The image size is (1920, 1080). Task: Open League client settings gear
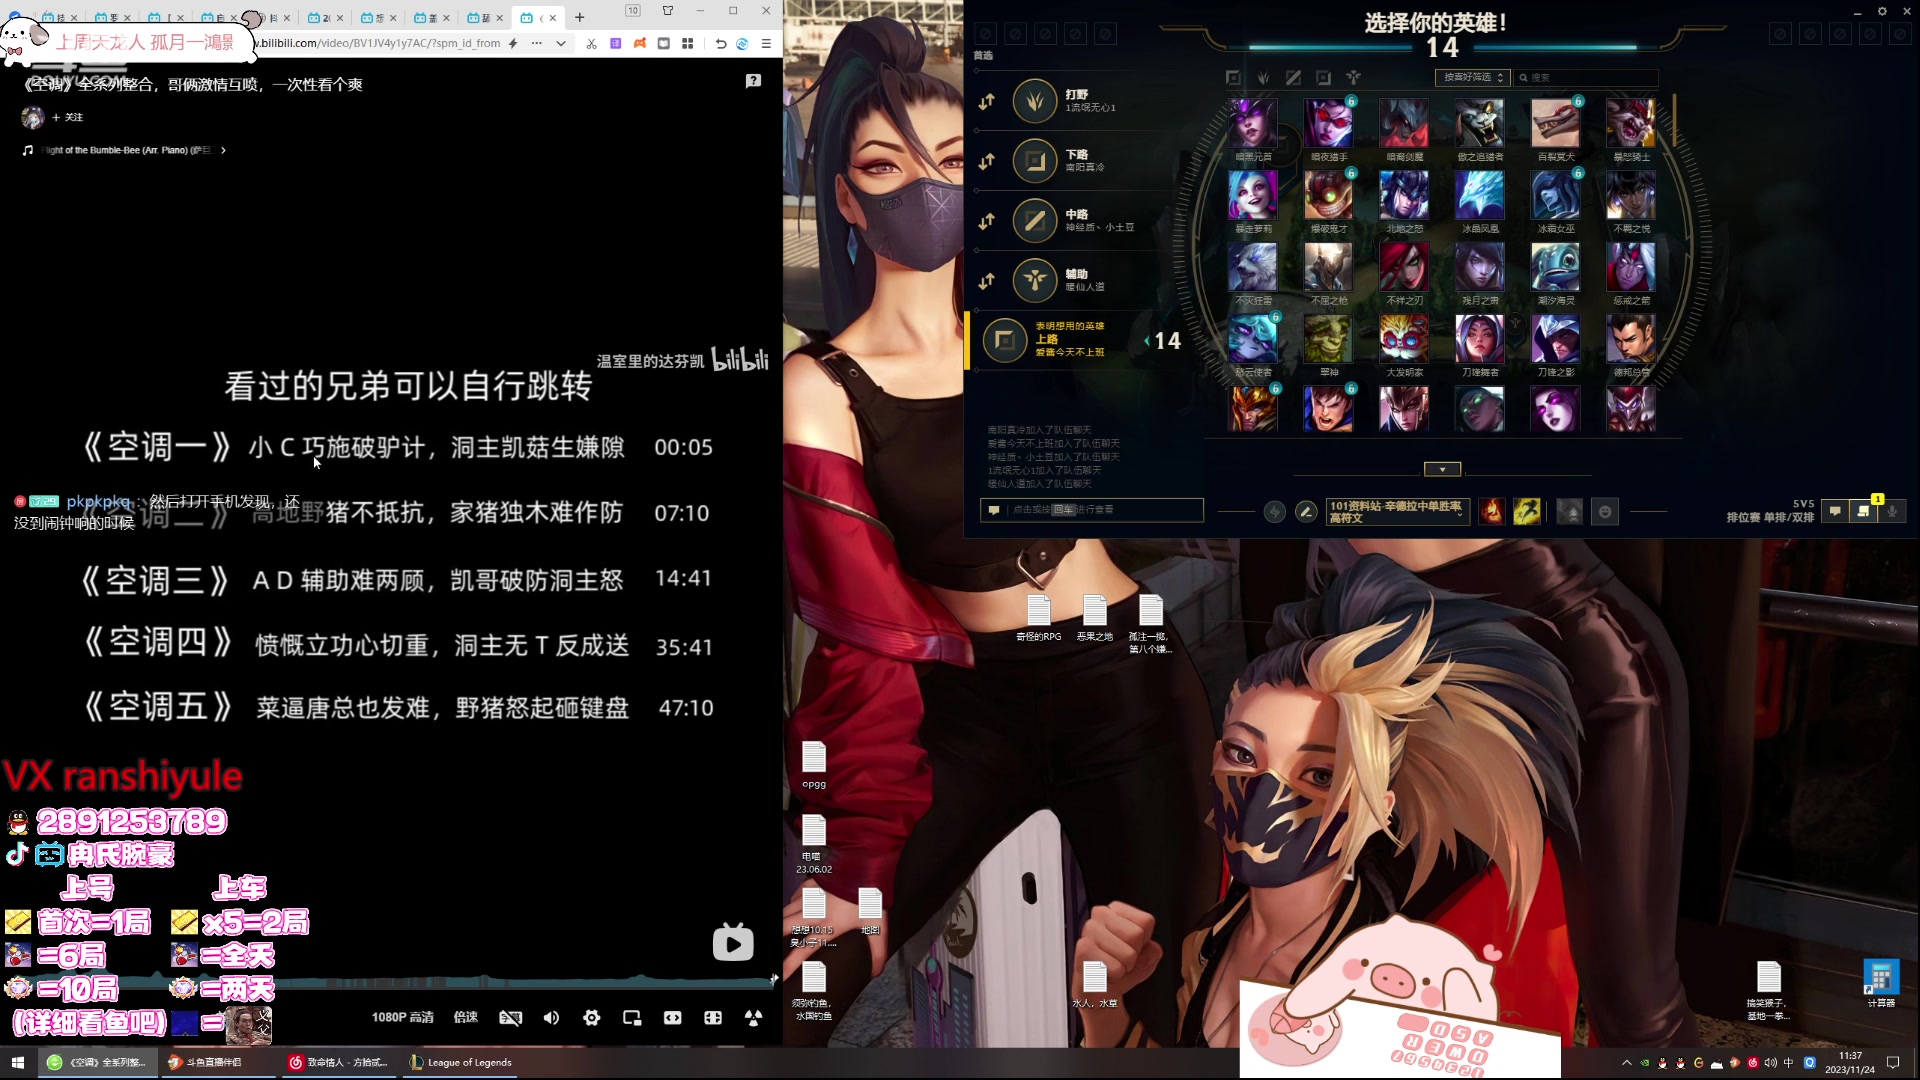(1881, 12)
